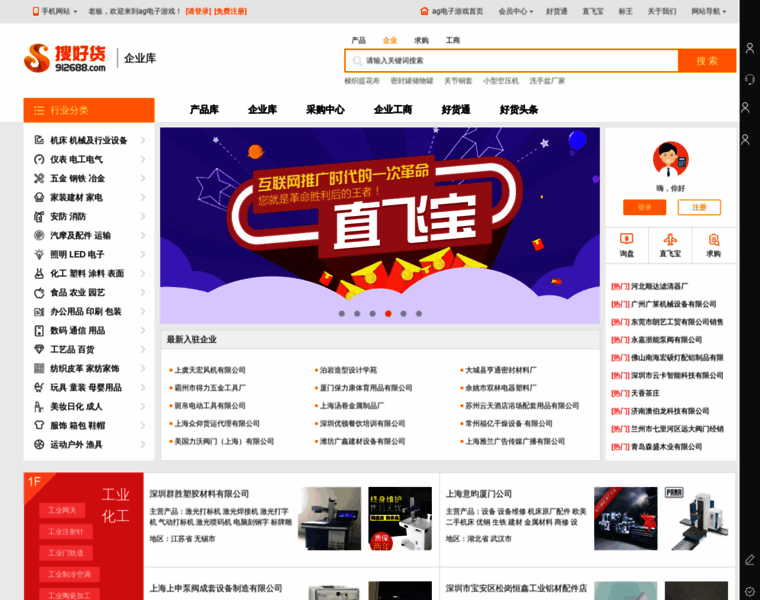The width and height of the screenshot is (760, 600).
Task: Open the 产品库 navigation item
Action: (x=204, y=110)
